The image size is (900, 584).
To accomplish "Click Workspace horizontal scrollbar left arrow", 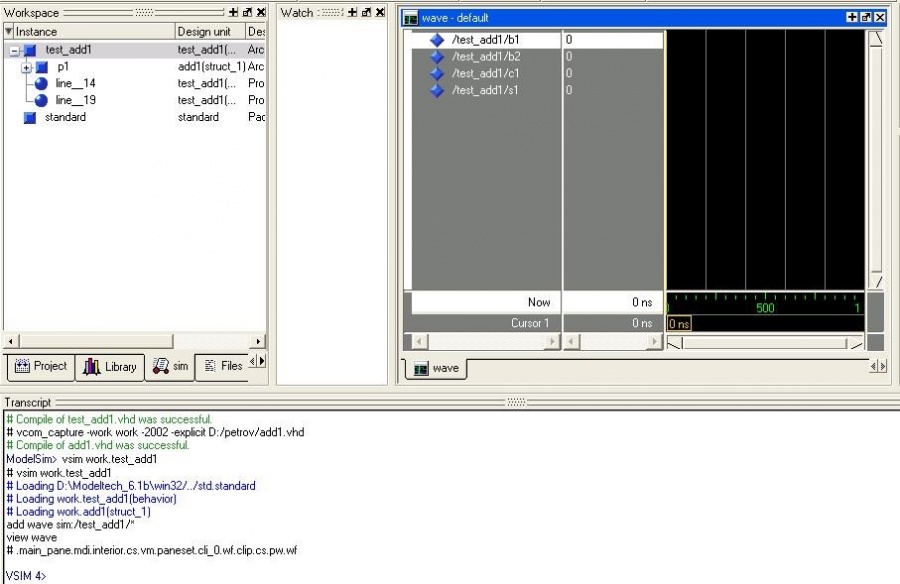I will [x=10, y=341].
